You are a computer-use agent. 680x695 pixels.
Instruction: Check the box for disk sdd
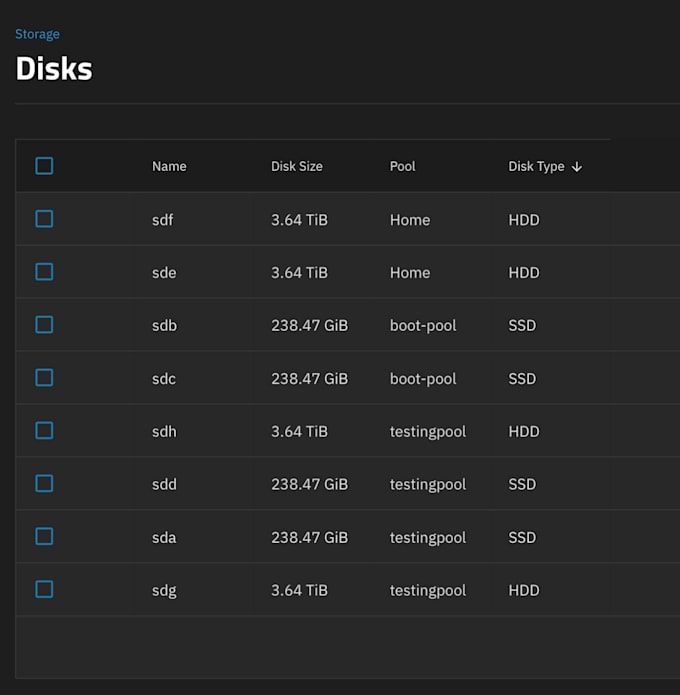click(x=44, y=484)
